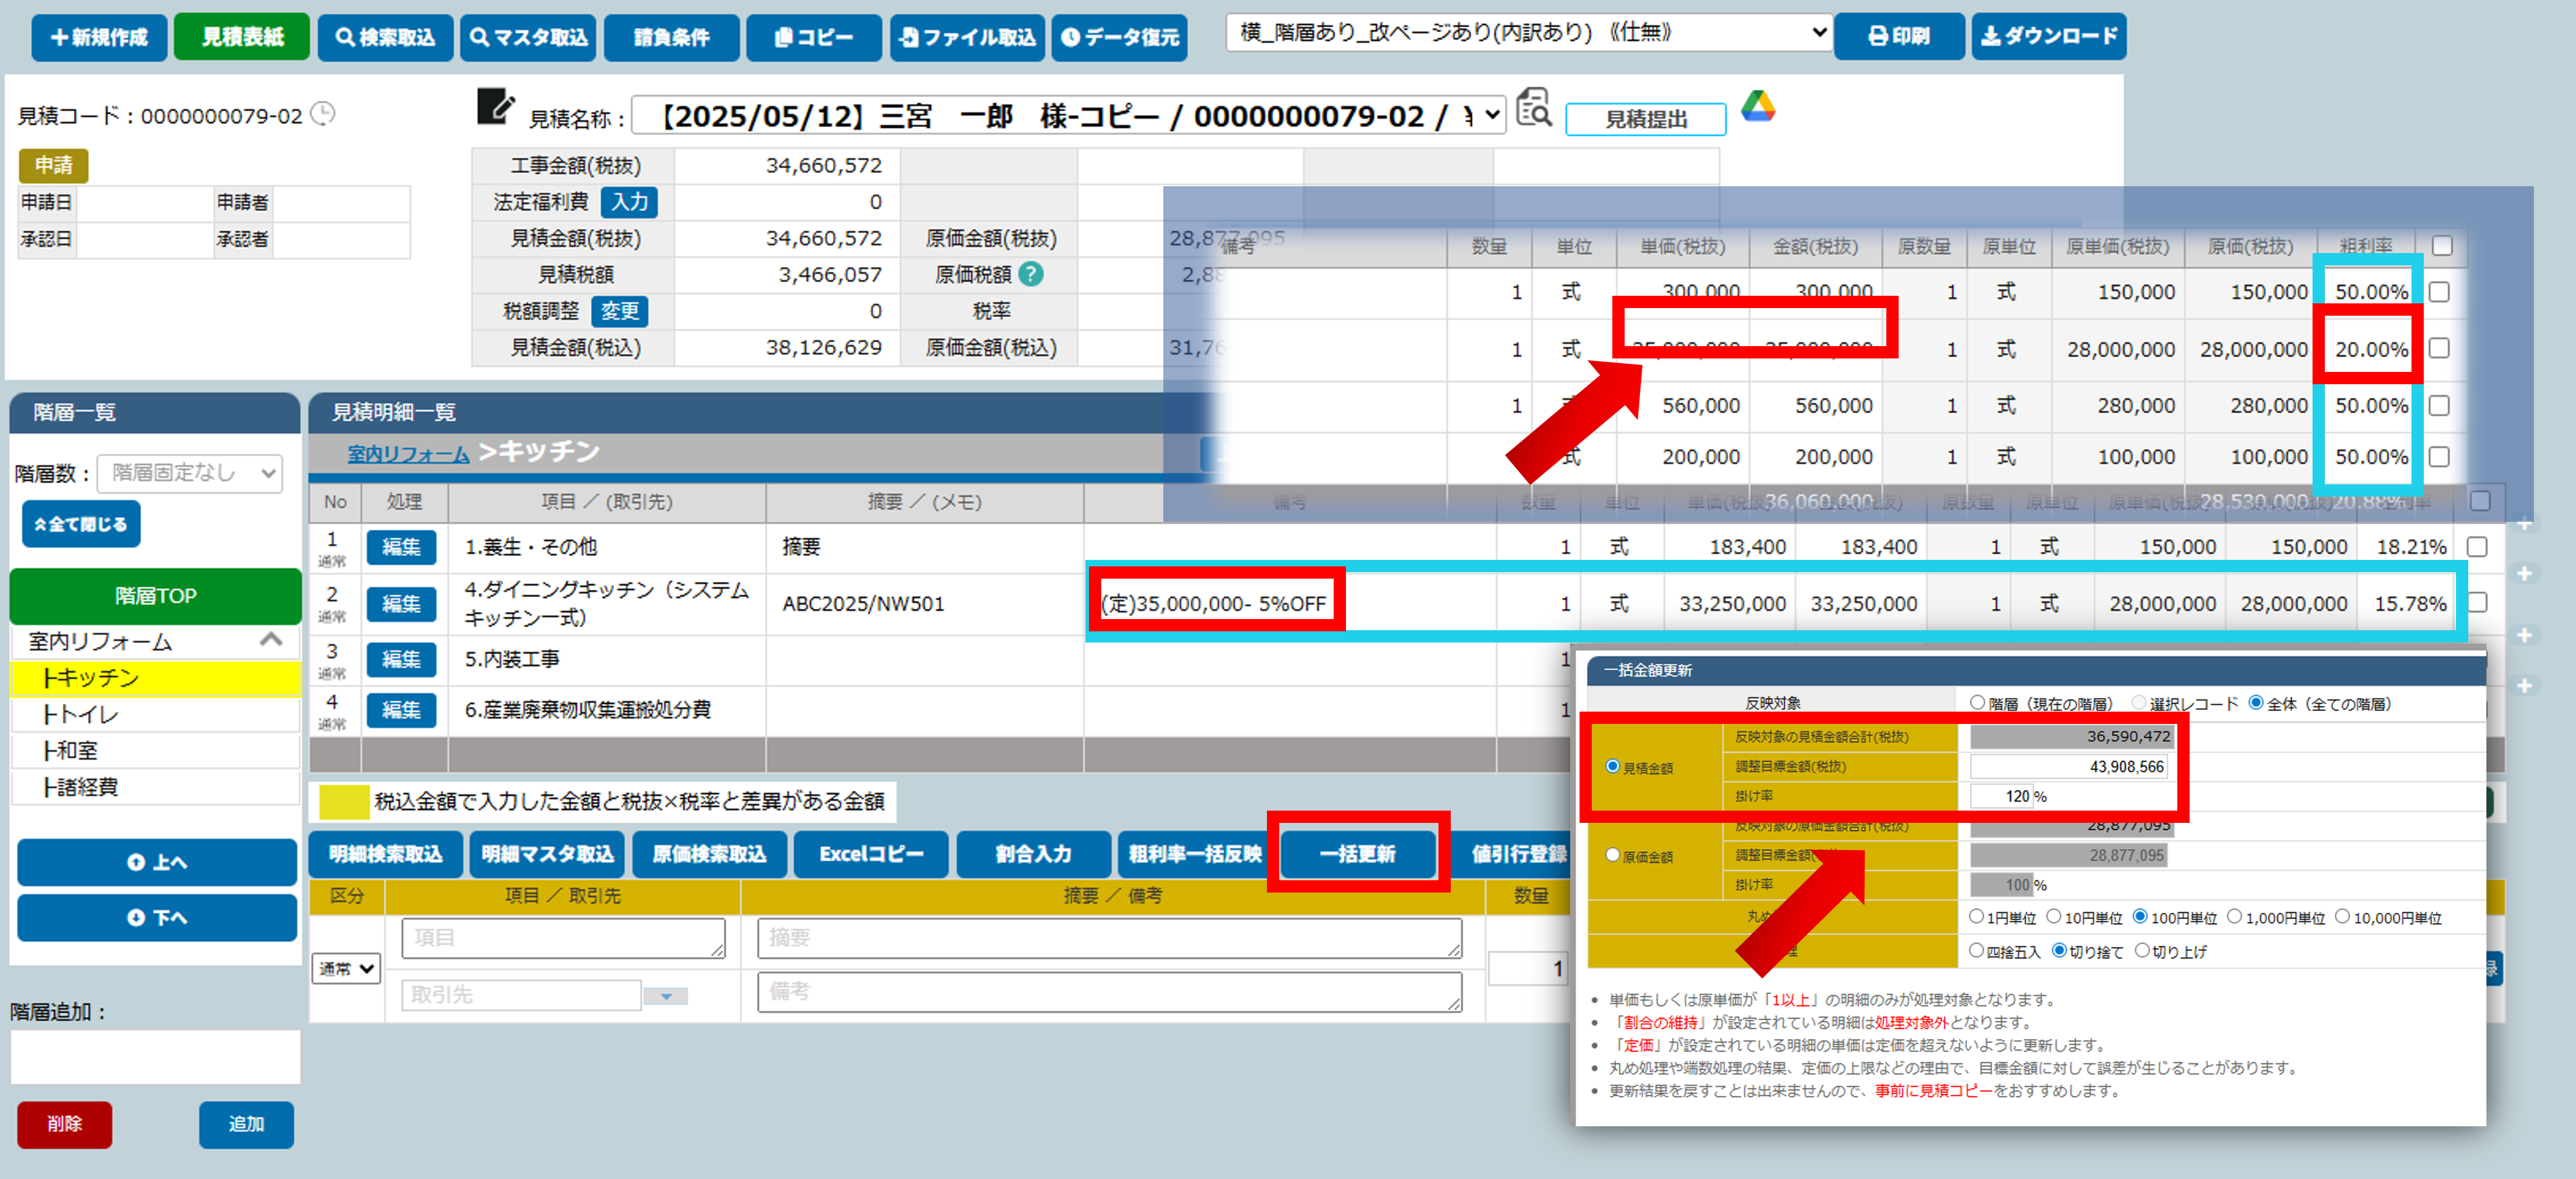Collapse the 室内リフォーム tree node
2576x1179 pixels.
[x=271, y=640]
